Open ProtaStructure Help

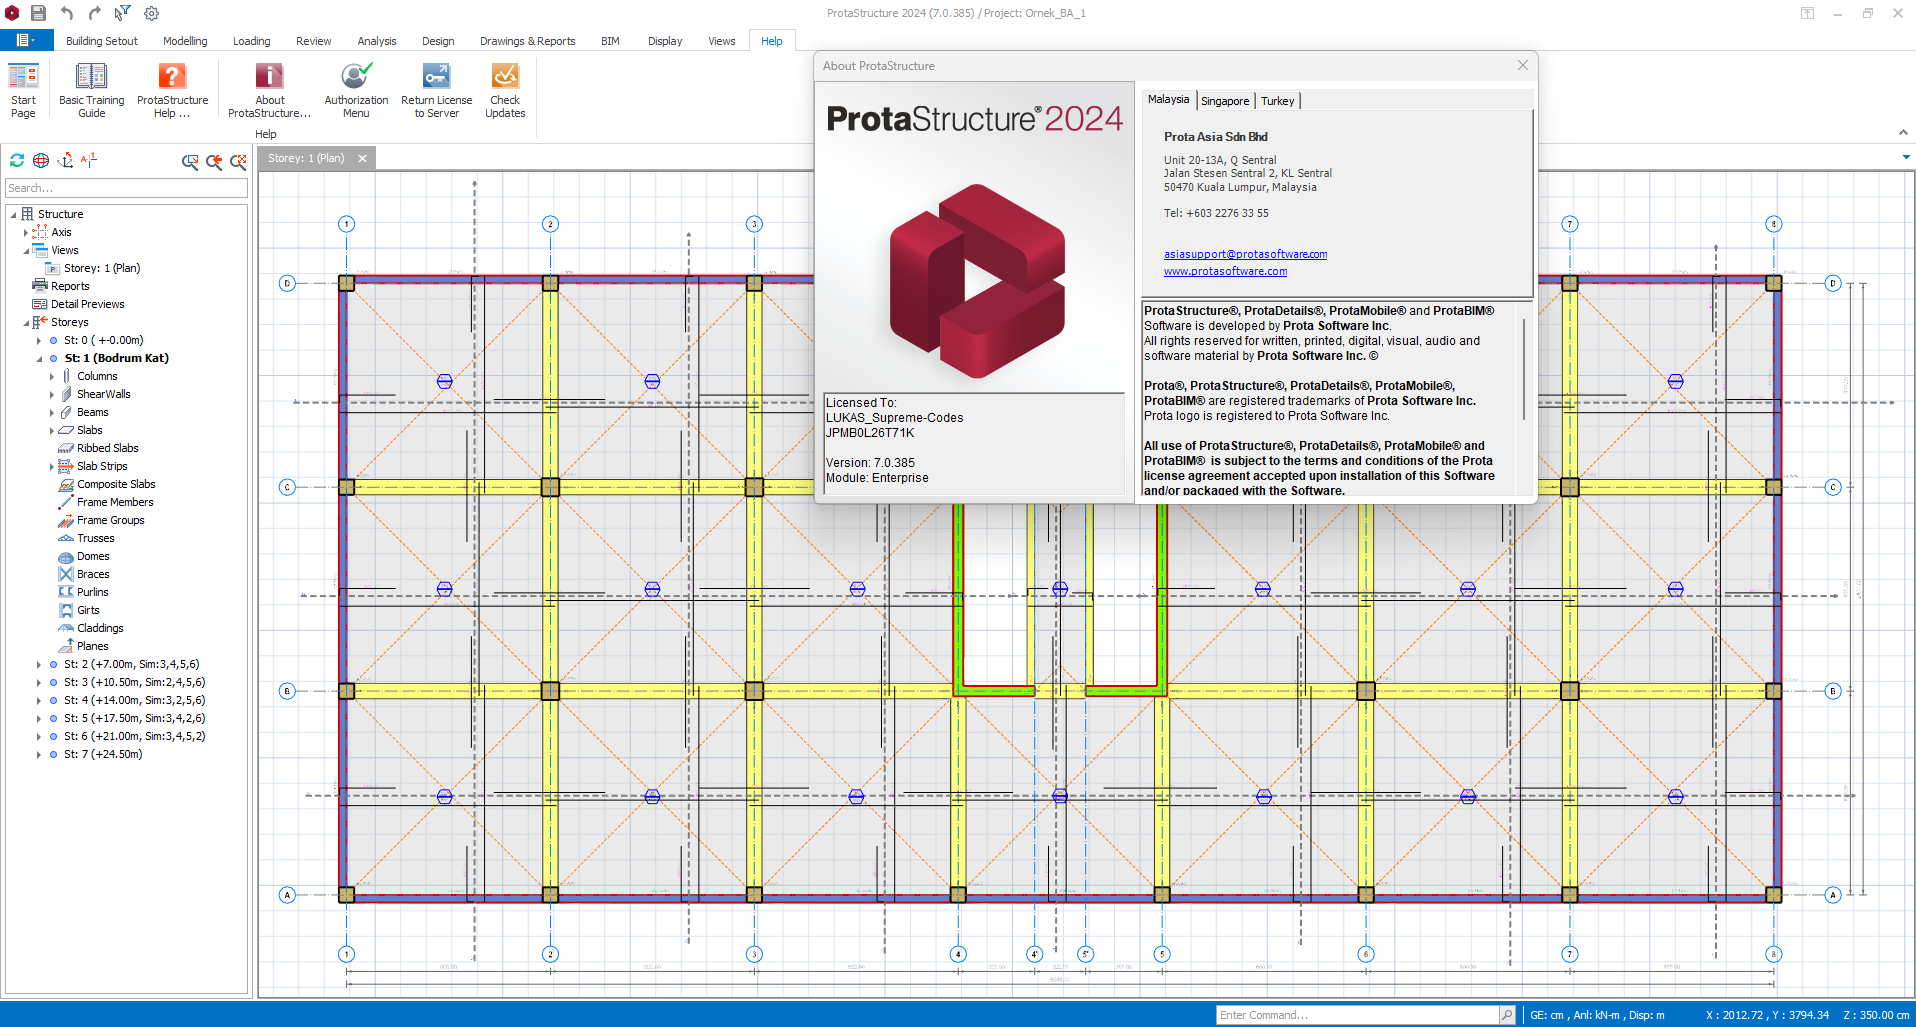pyautogui.click(x=172, y=88)
